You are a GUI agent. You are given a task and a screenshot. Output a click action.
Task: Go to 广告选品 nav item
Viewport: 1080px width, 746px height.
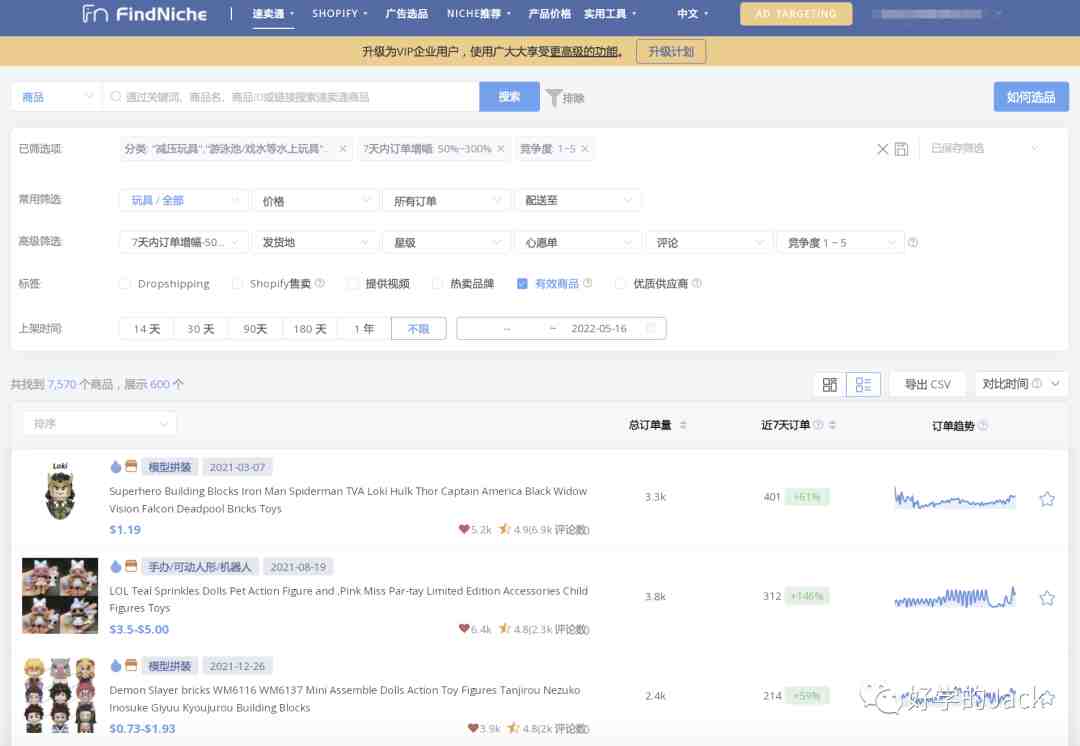406,14
